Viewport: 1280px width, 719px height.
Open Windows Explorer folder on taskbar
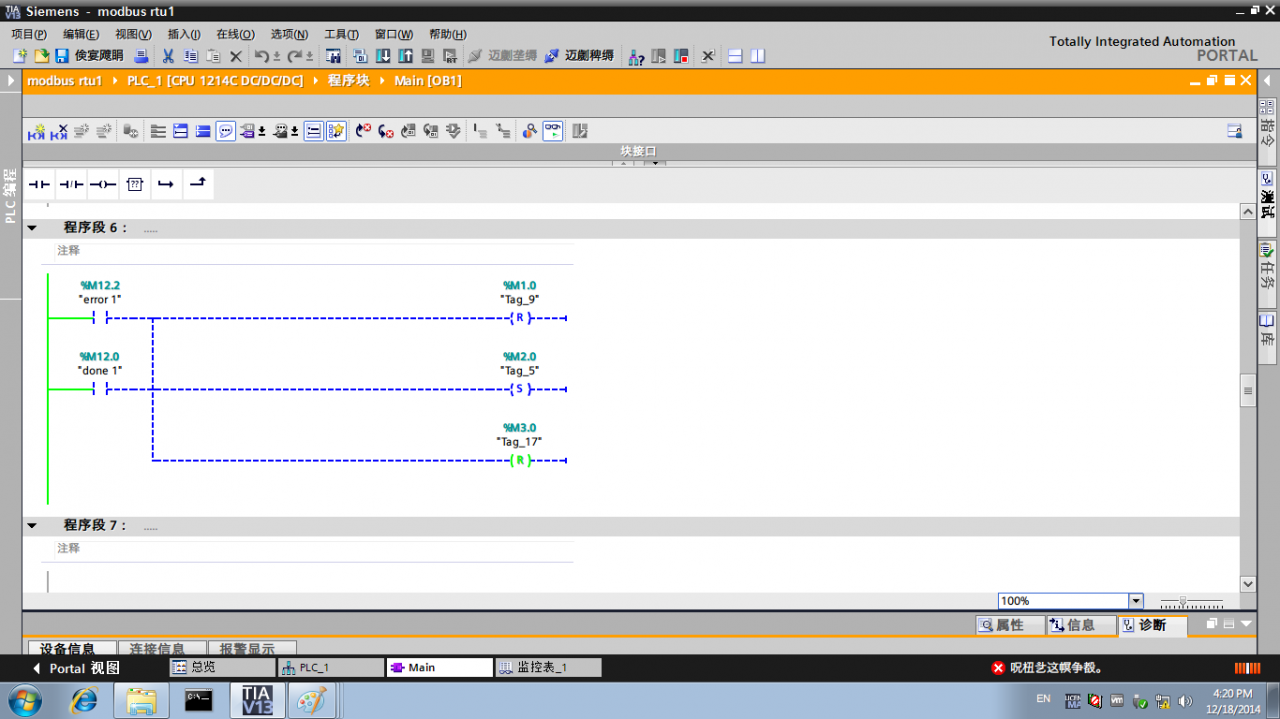click(141, 700)
